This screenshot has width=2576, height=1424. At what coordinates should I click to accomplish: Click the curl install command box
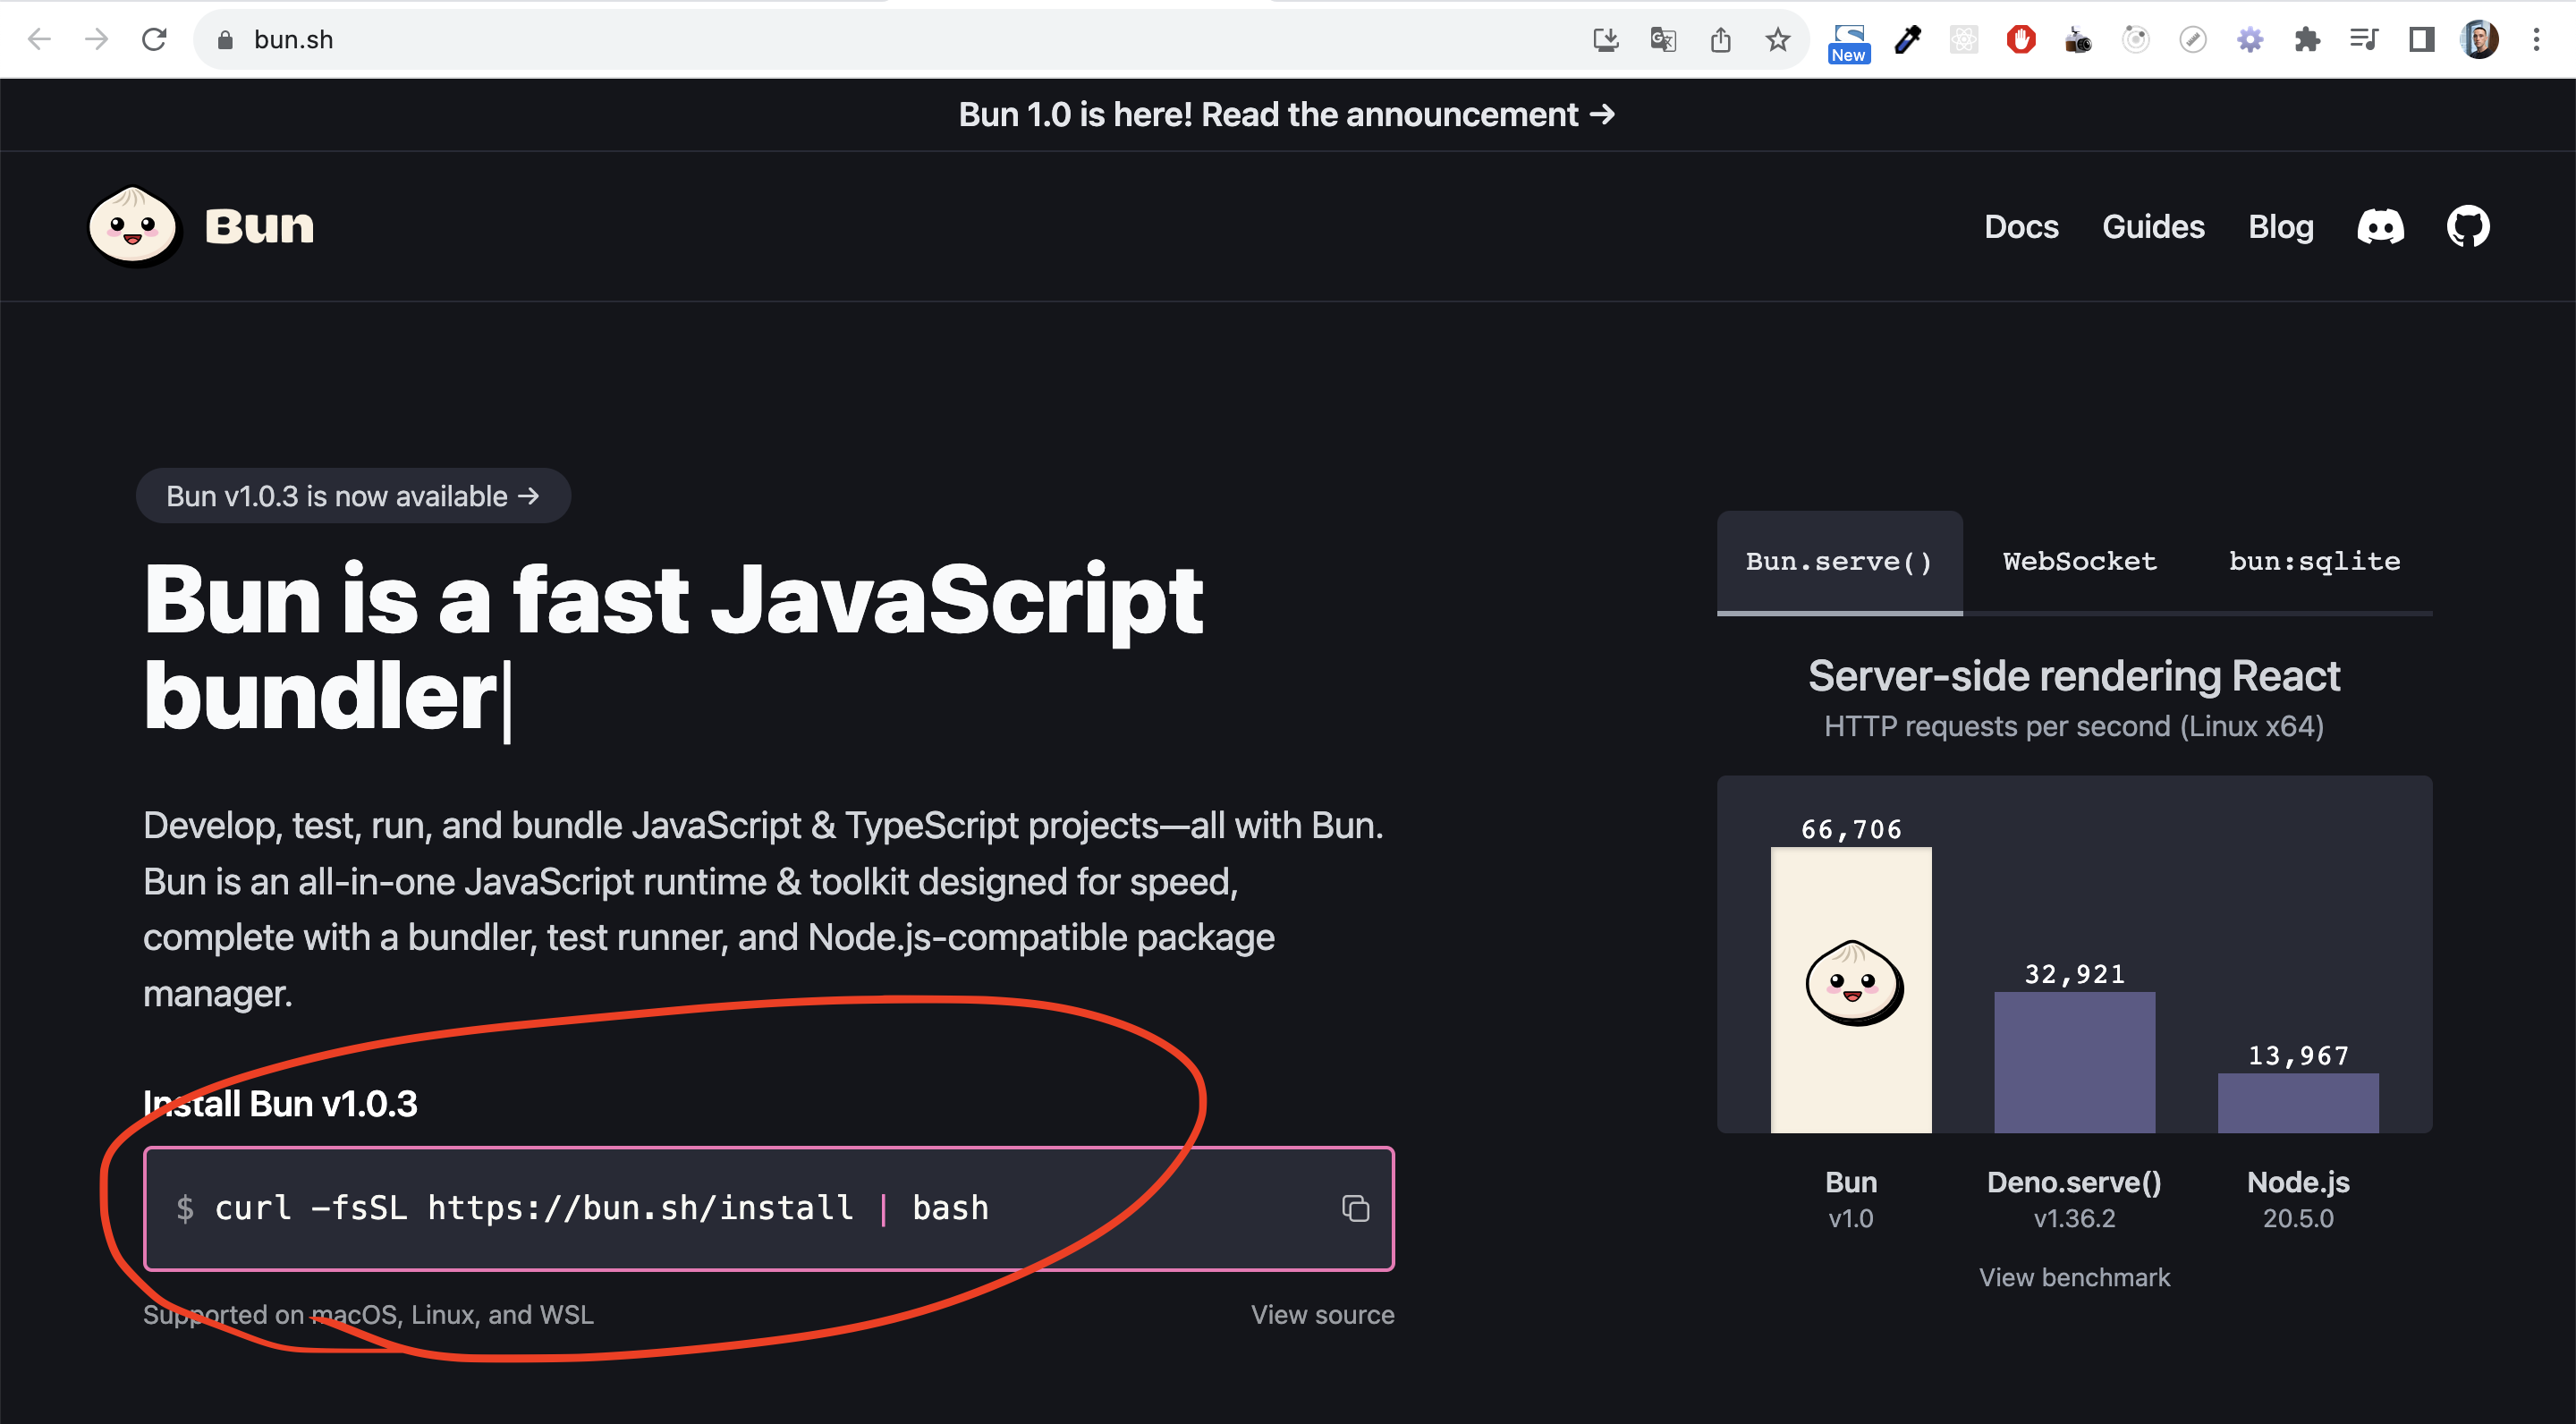pos(768,1209)
